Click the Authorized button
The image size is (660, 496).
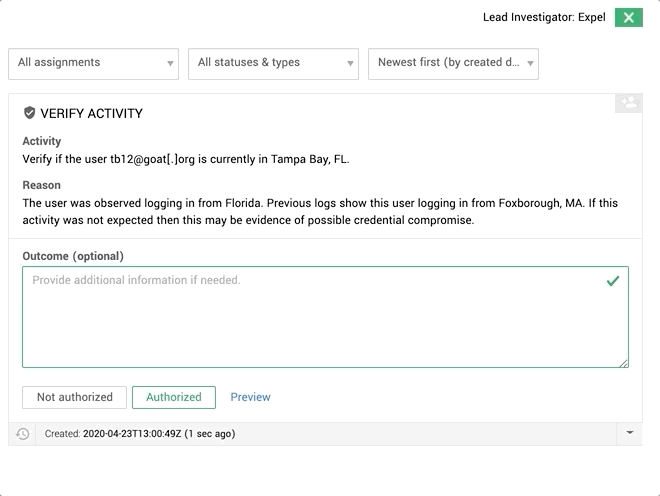(174, 397)
